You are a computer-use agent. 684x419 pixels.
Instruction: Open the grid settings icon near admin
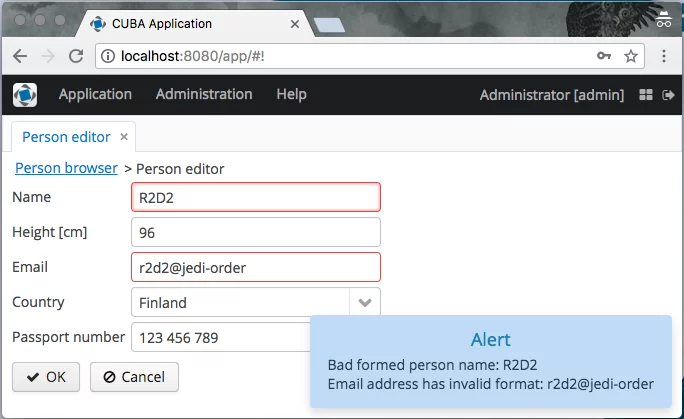click(646, 95)
